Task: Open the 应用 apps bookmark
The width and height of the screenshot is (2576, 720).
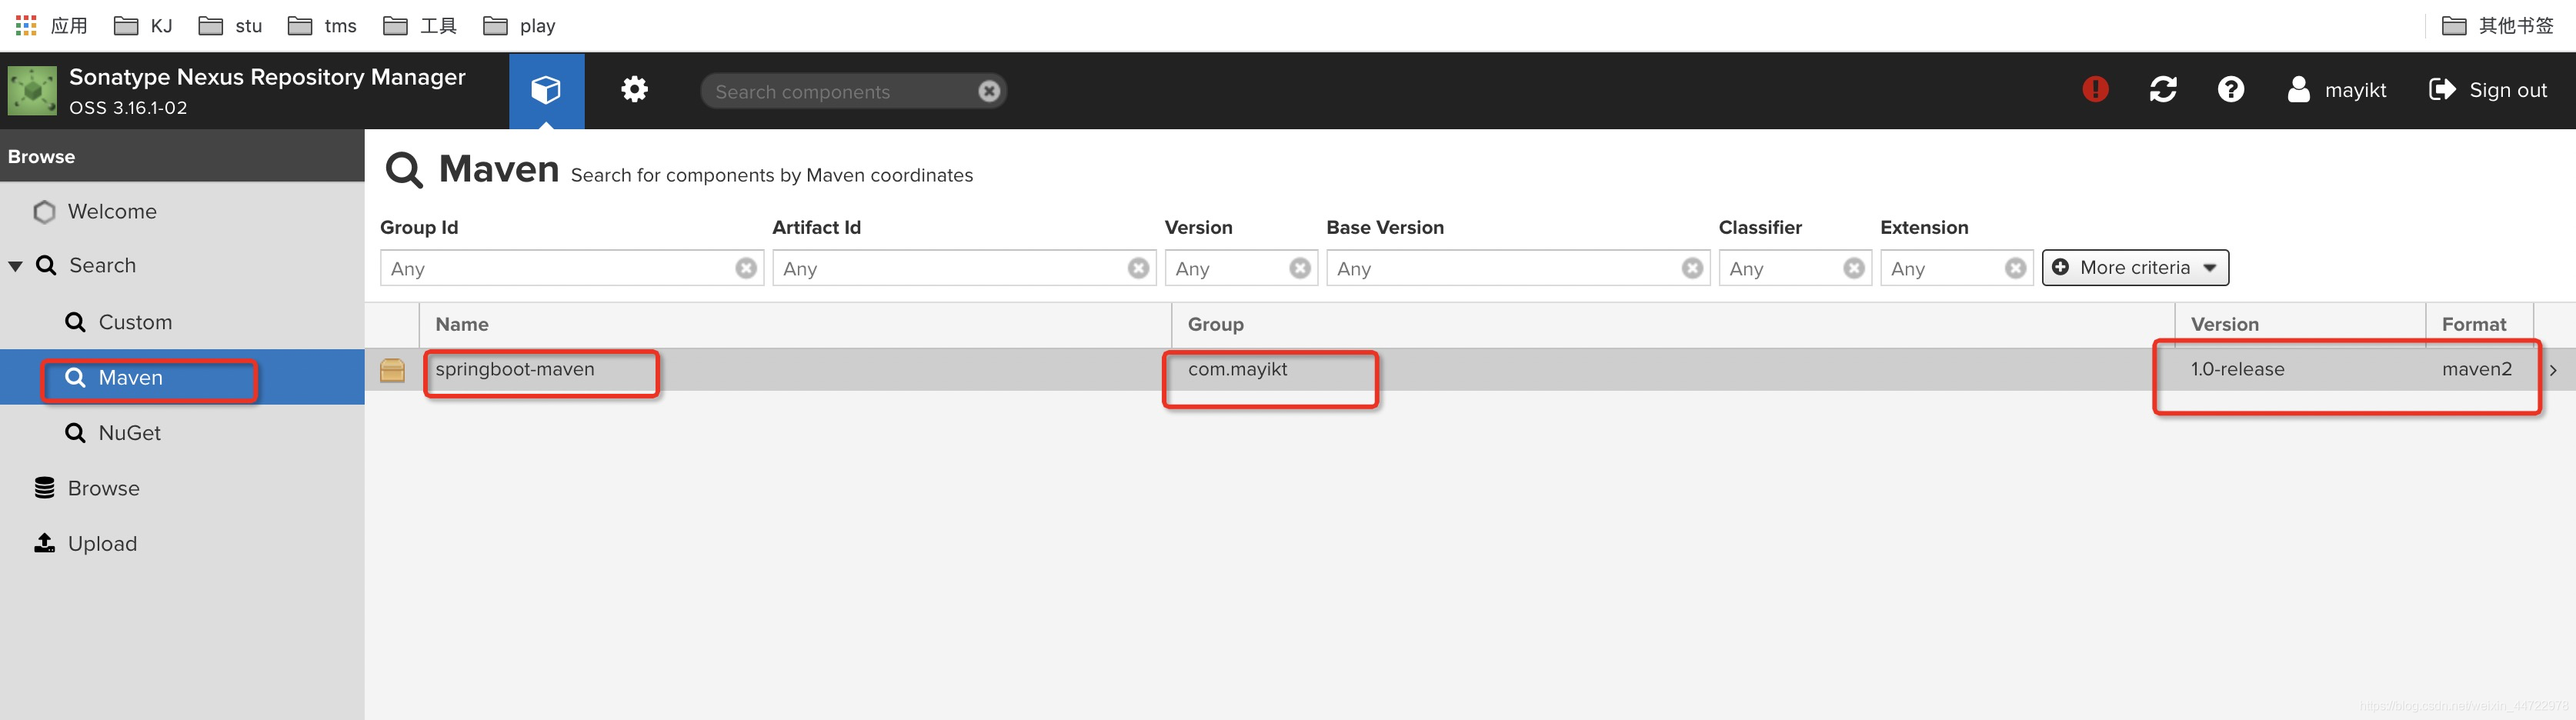Action: coord(51,25)
